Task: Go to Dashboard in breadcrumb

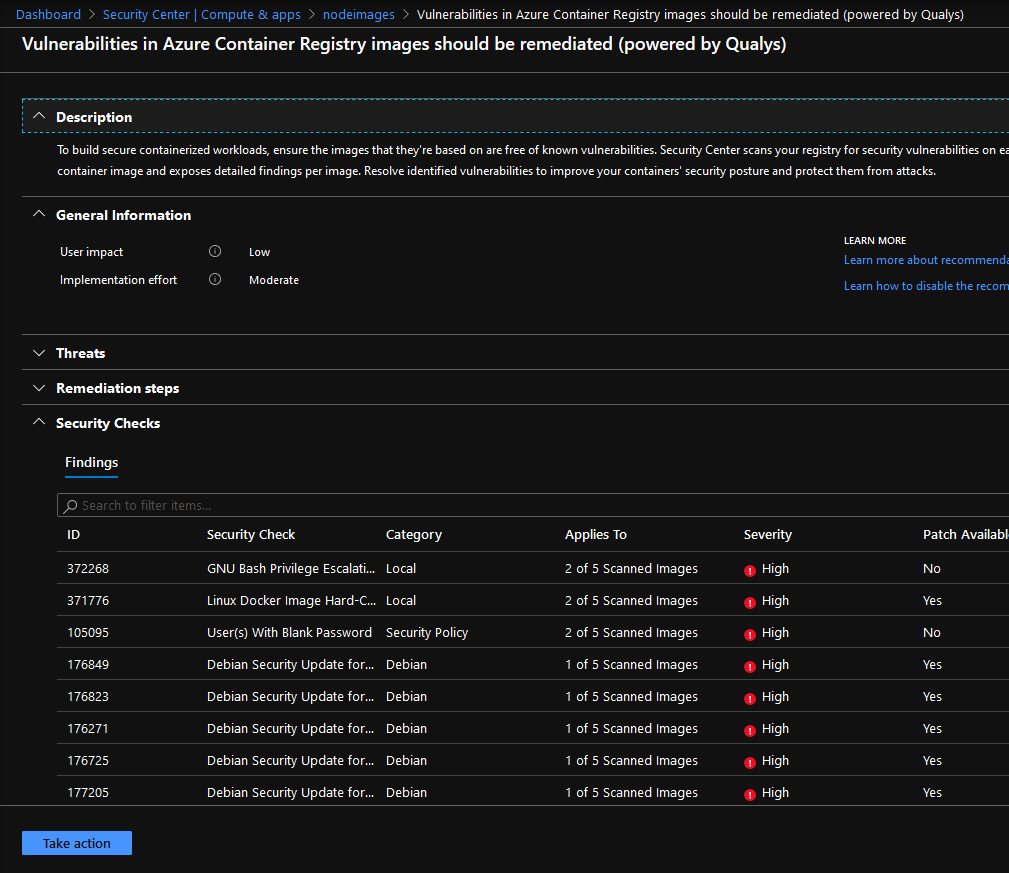Action: (x=48, y=15)
